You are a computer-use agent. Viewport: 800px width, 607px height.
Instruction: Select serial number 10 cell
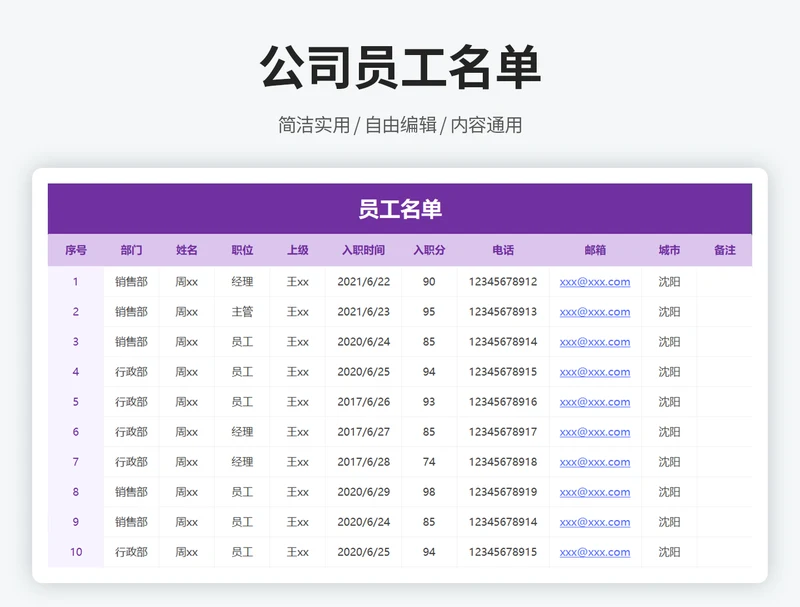tap(76, 552)
